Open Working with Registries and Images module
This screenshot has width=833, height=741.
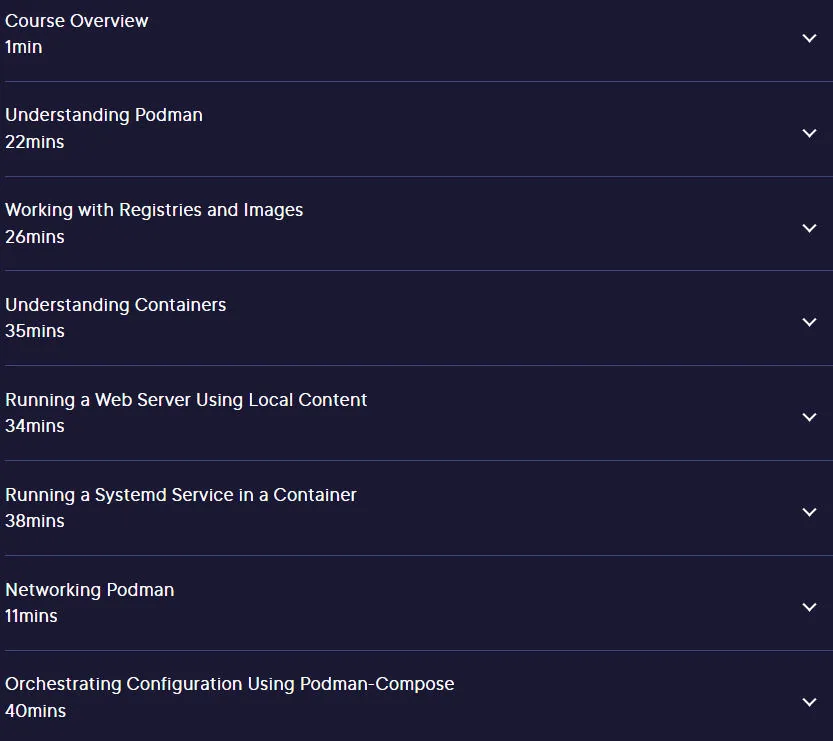[x=154, y=210]
